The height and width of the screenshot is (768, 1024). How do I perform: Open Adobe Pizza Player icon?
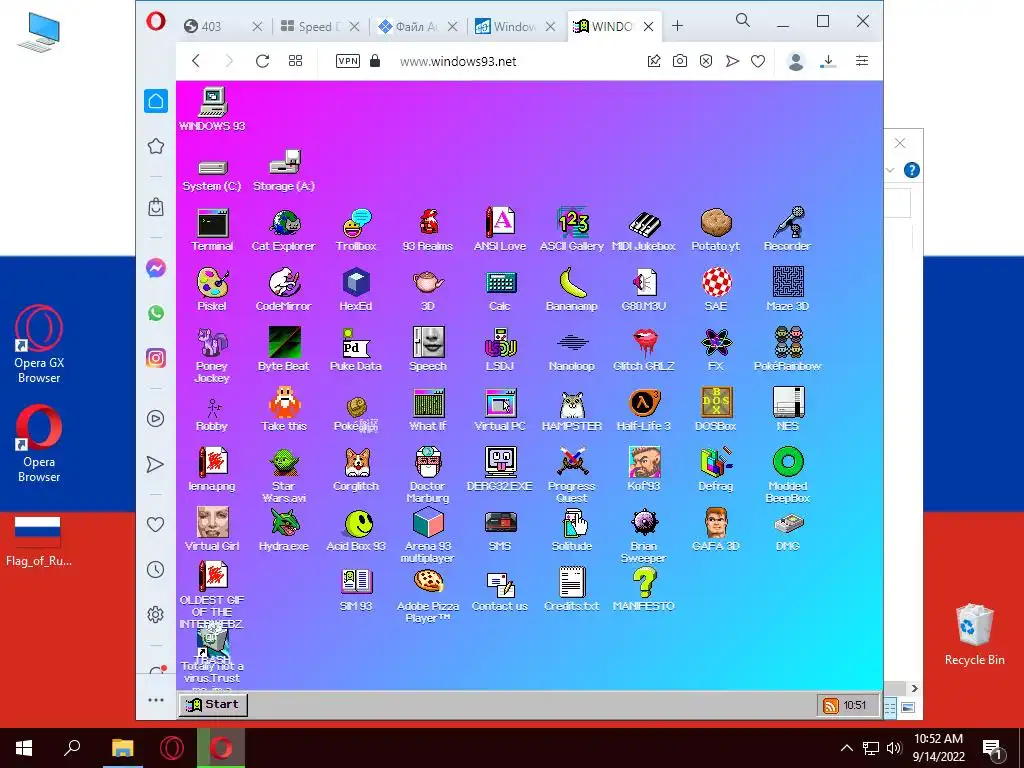coord(428,583)
